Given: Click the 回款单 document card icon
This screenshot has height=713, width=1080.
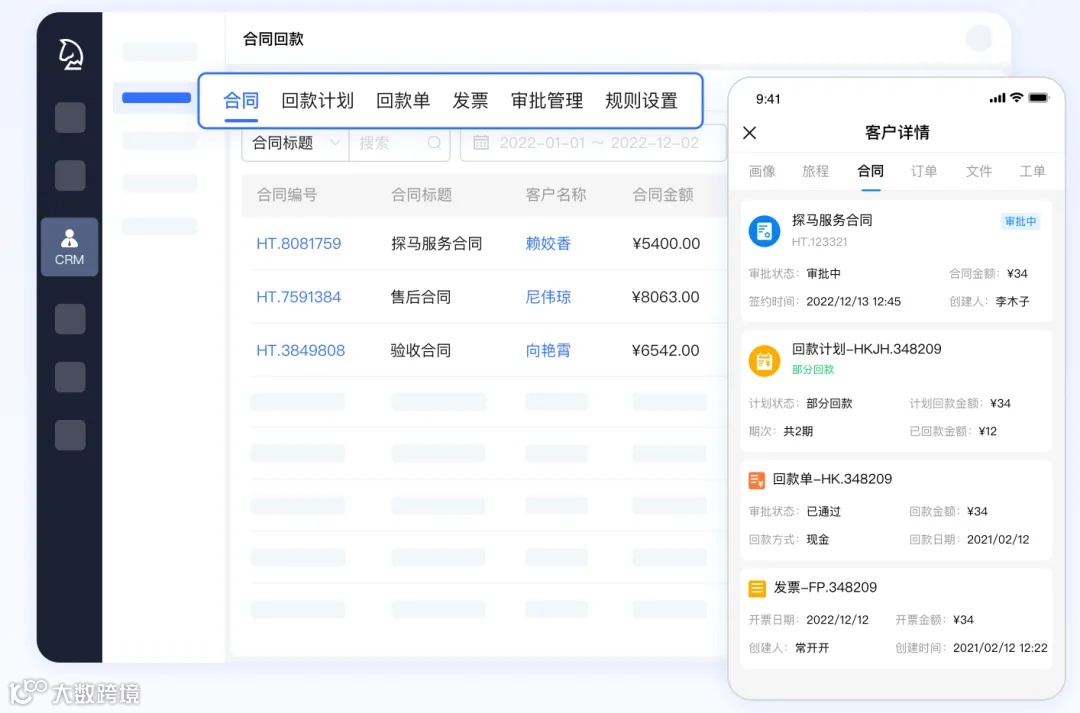Looking at the screenshot, I should pyautogui.click(x=757, y=479).
